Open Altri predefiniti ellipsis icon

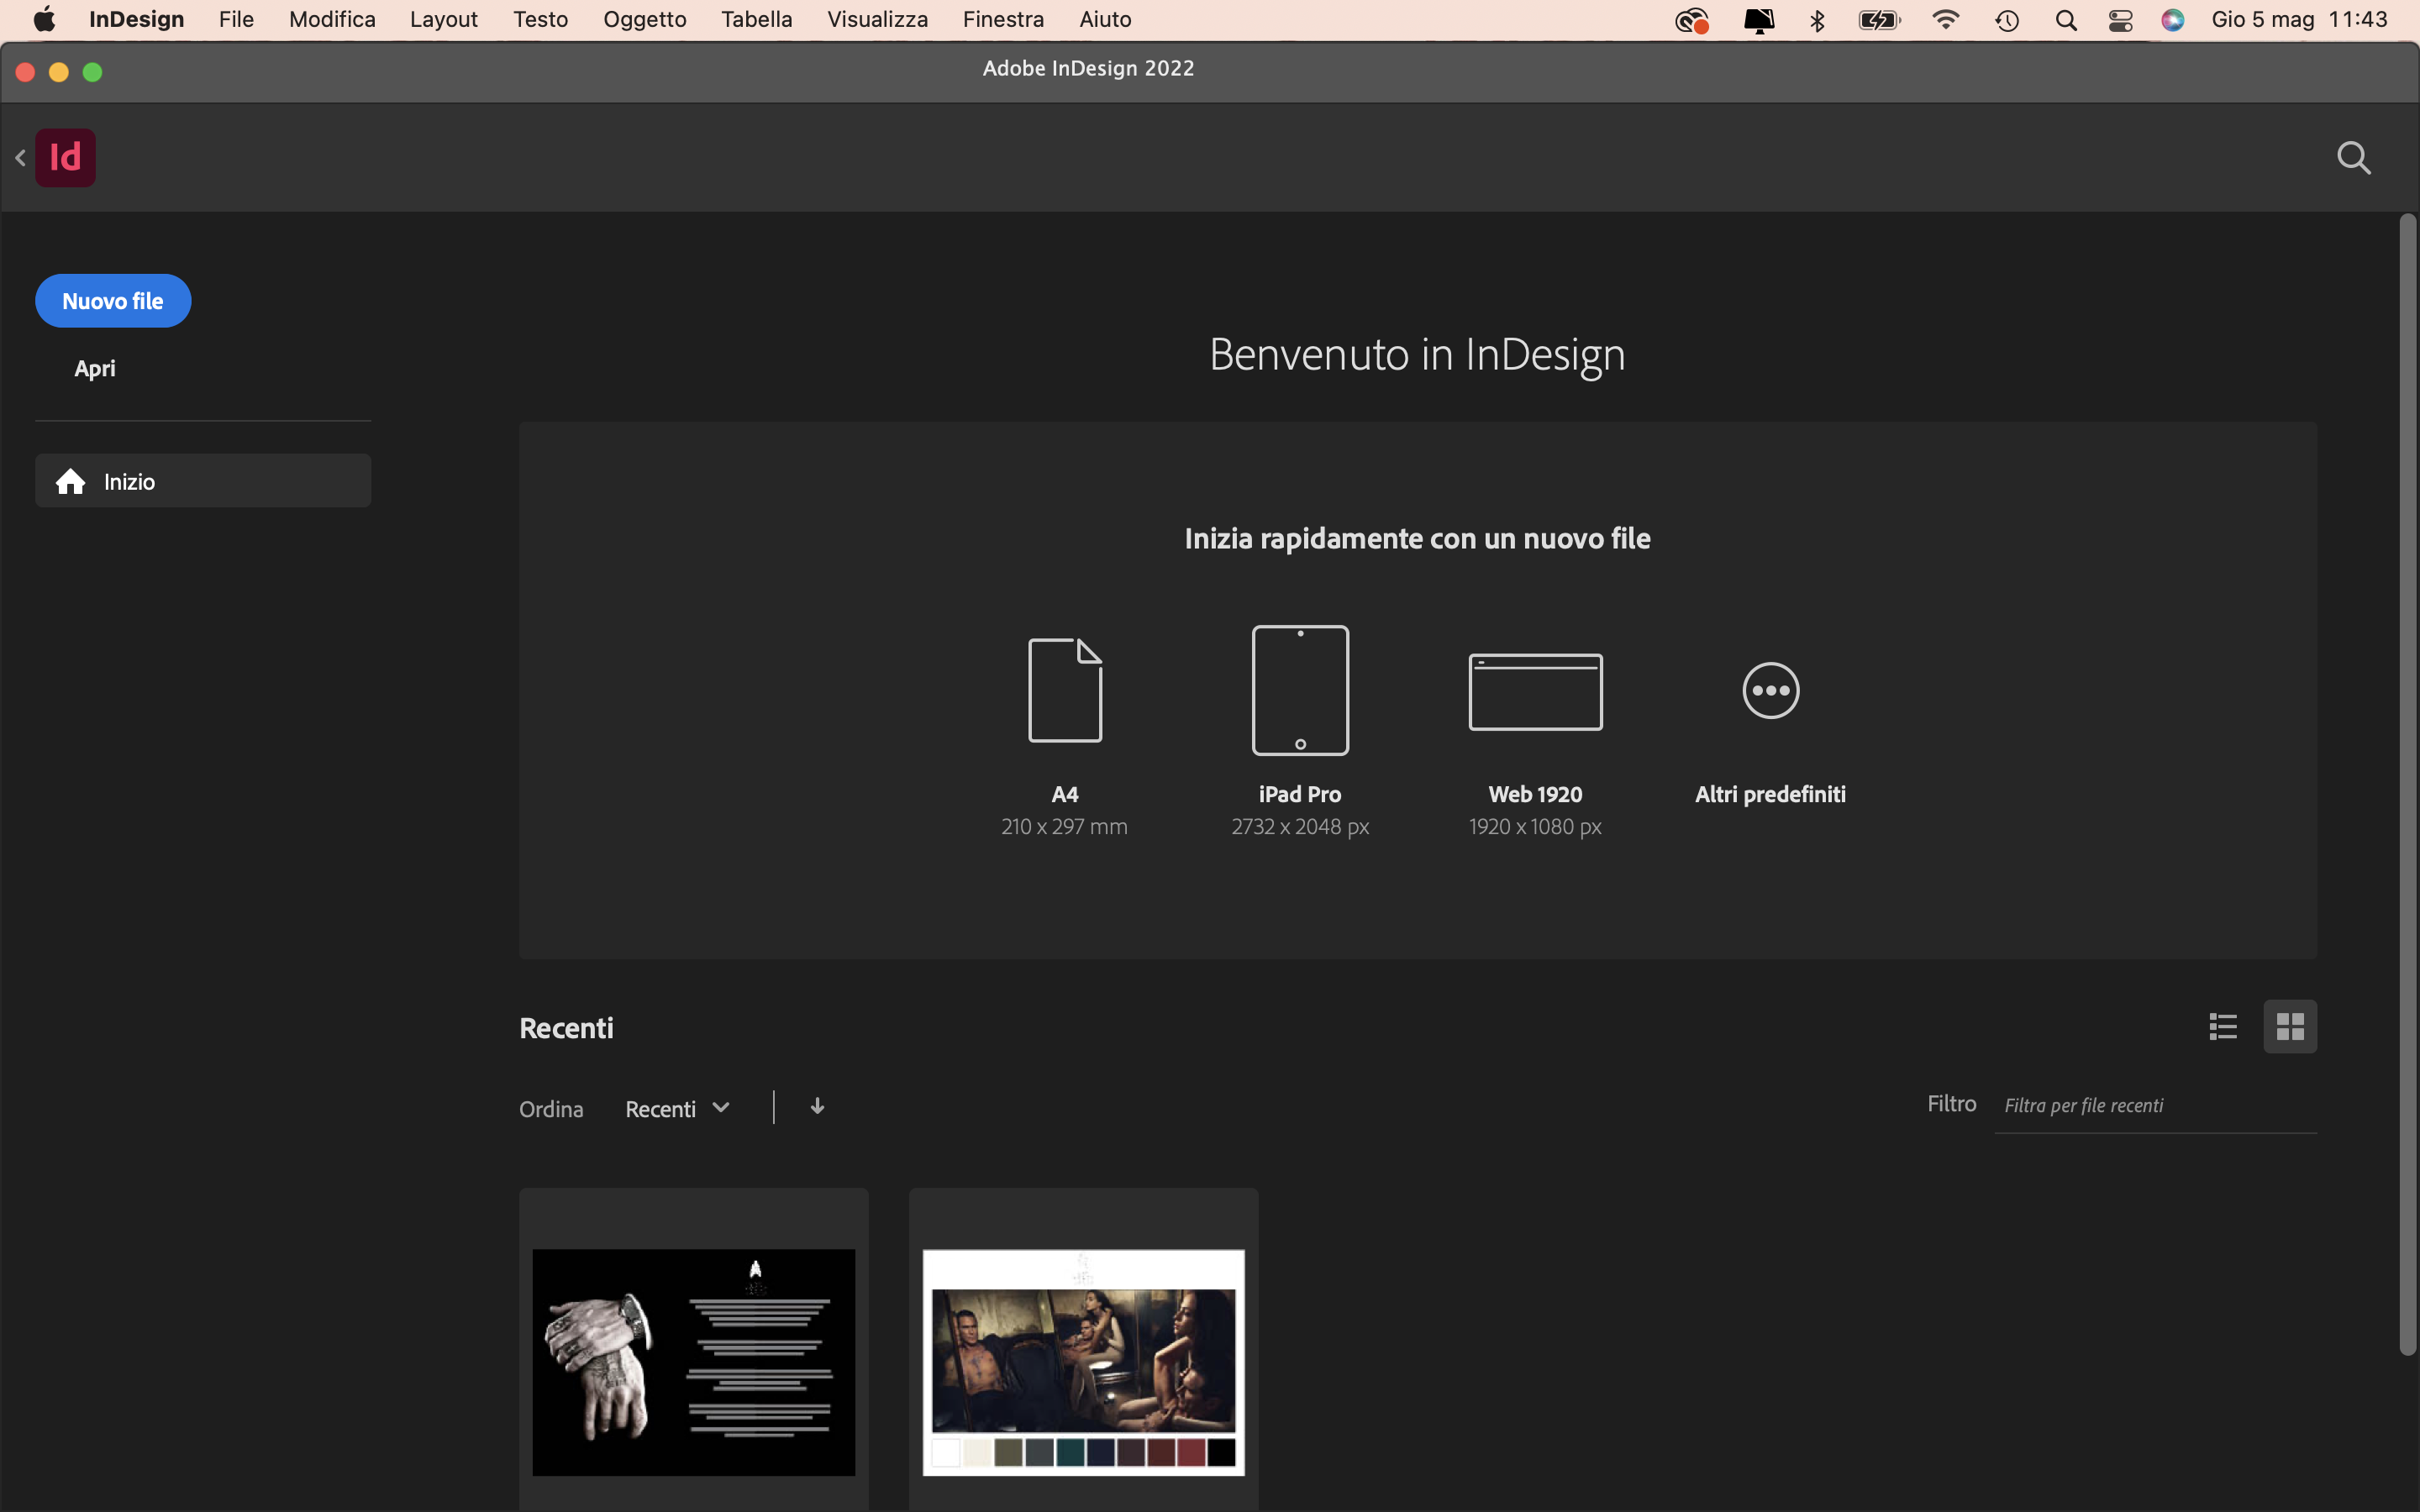1771,690
